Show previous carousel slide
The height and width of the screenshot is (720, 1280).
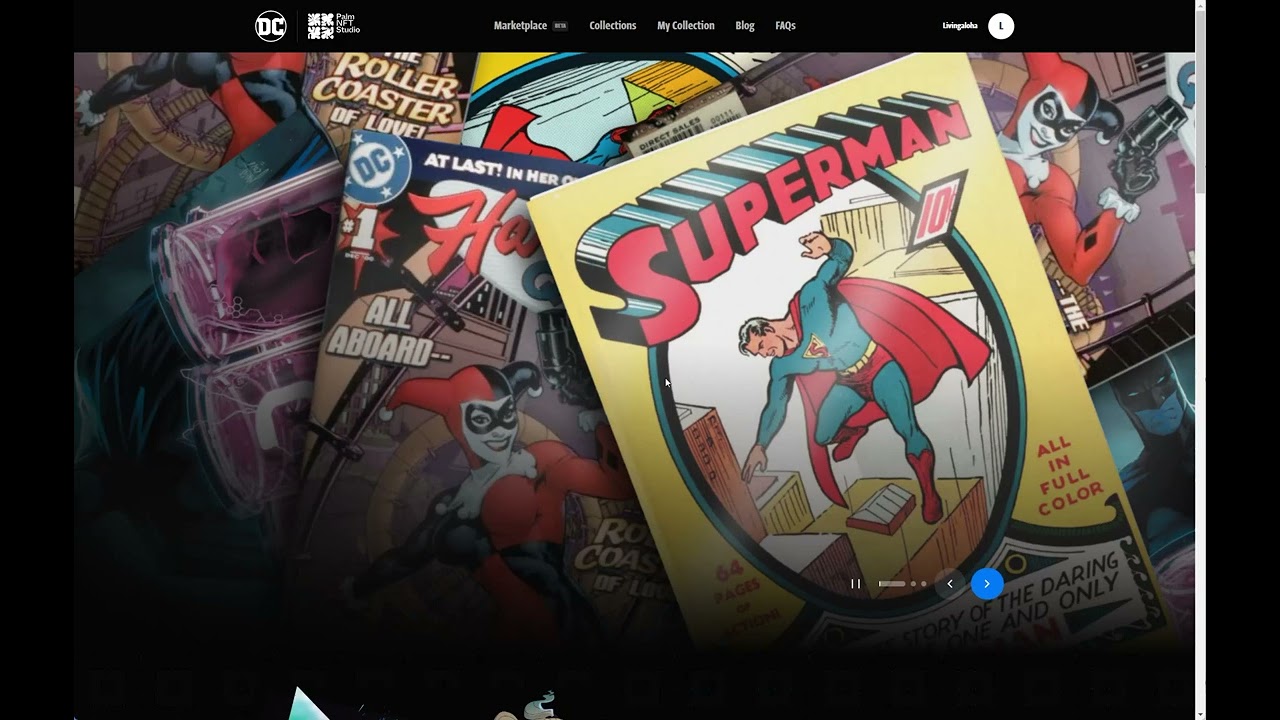point(950,584)
